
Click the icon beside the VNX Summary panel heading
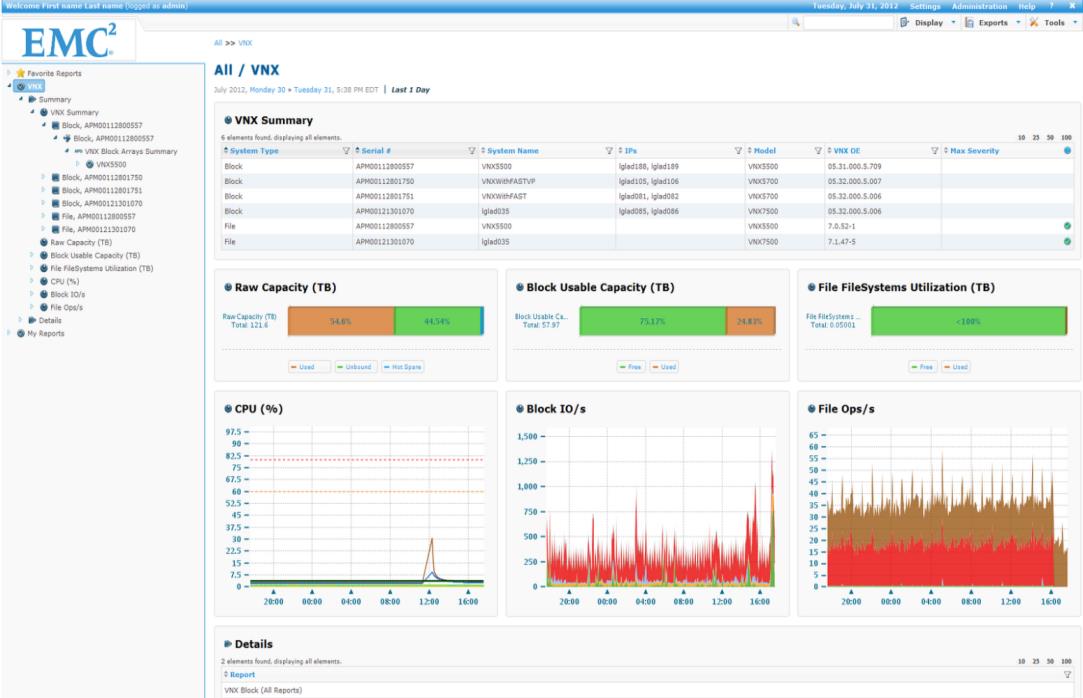click(228, 120)
